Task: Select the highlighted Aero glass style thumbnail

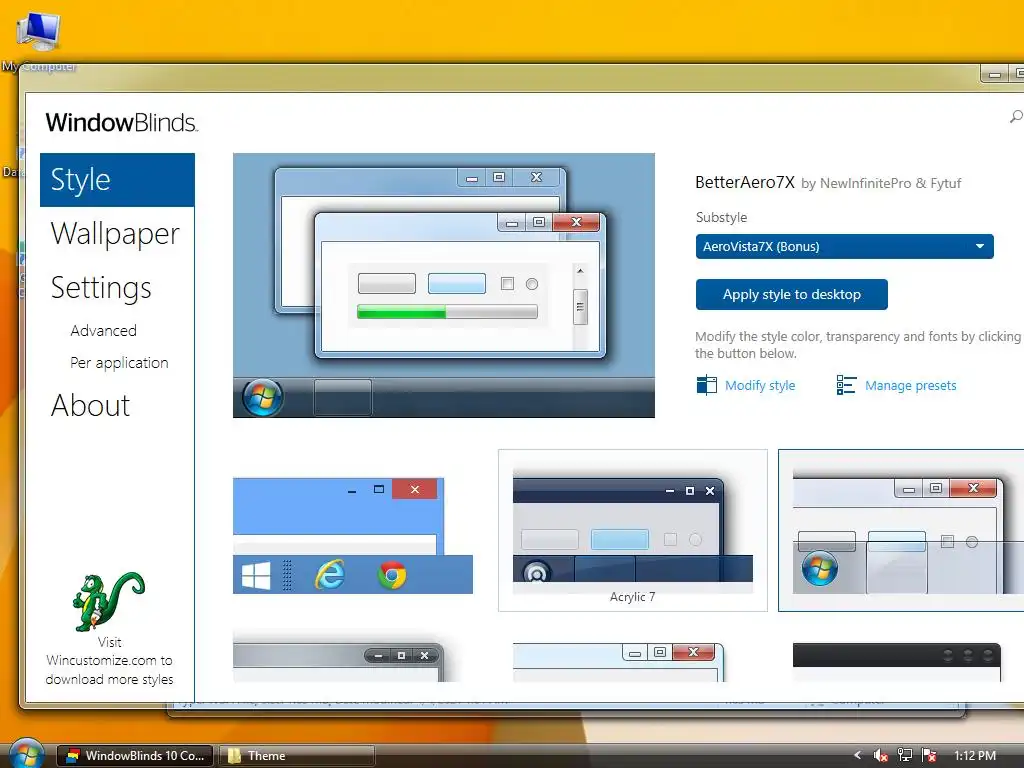Action: [x=901, y=530]
